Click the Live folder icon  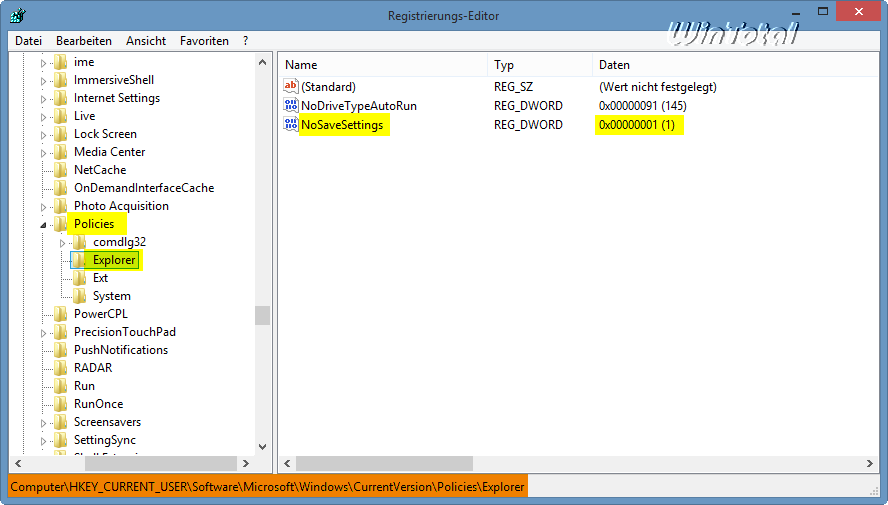61,116
